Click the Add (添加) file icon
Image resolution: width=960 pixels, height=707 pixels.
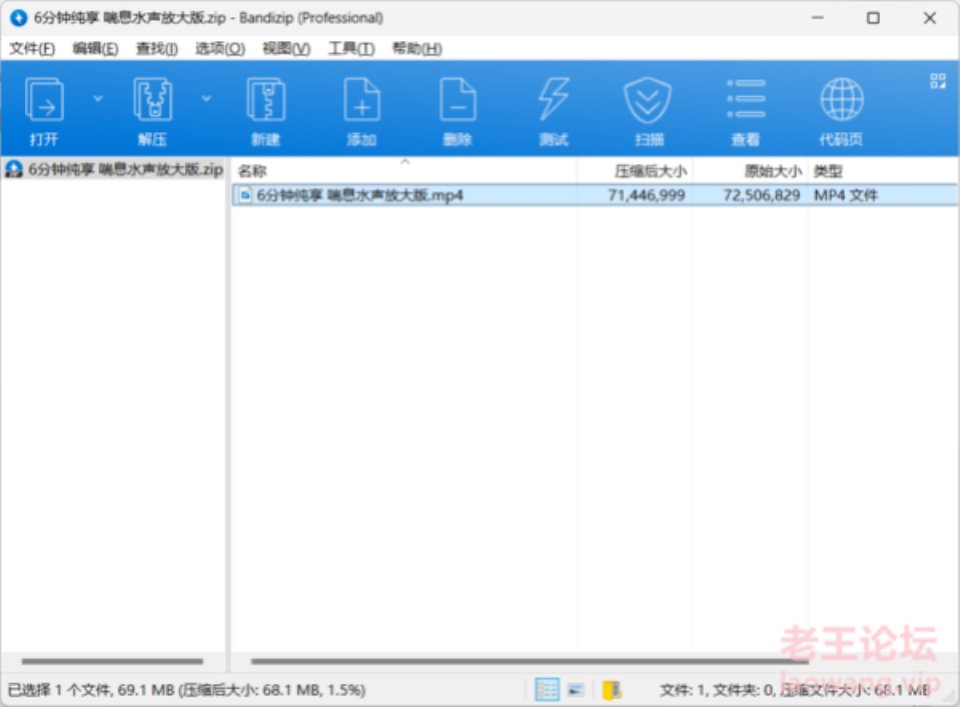click(x=362, y=99)
